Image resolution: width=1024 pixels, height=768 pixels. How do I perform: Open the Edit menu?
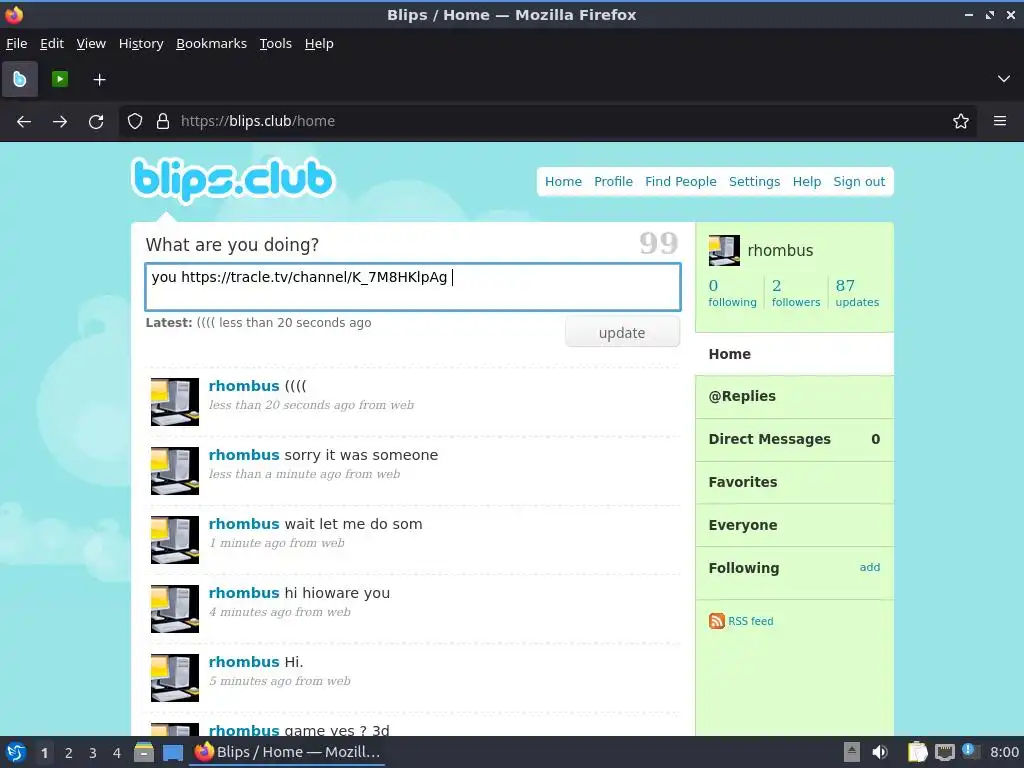[x=52, y=44]
